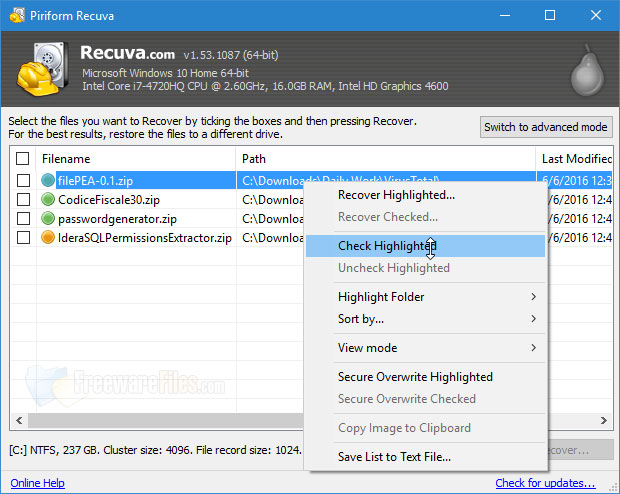620x494 pixels.
Task: Click the NTFS 237 GB status bar text
Action: tap(155, 450)
